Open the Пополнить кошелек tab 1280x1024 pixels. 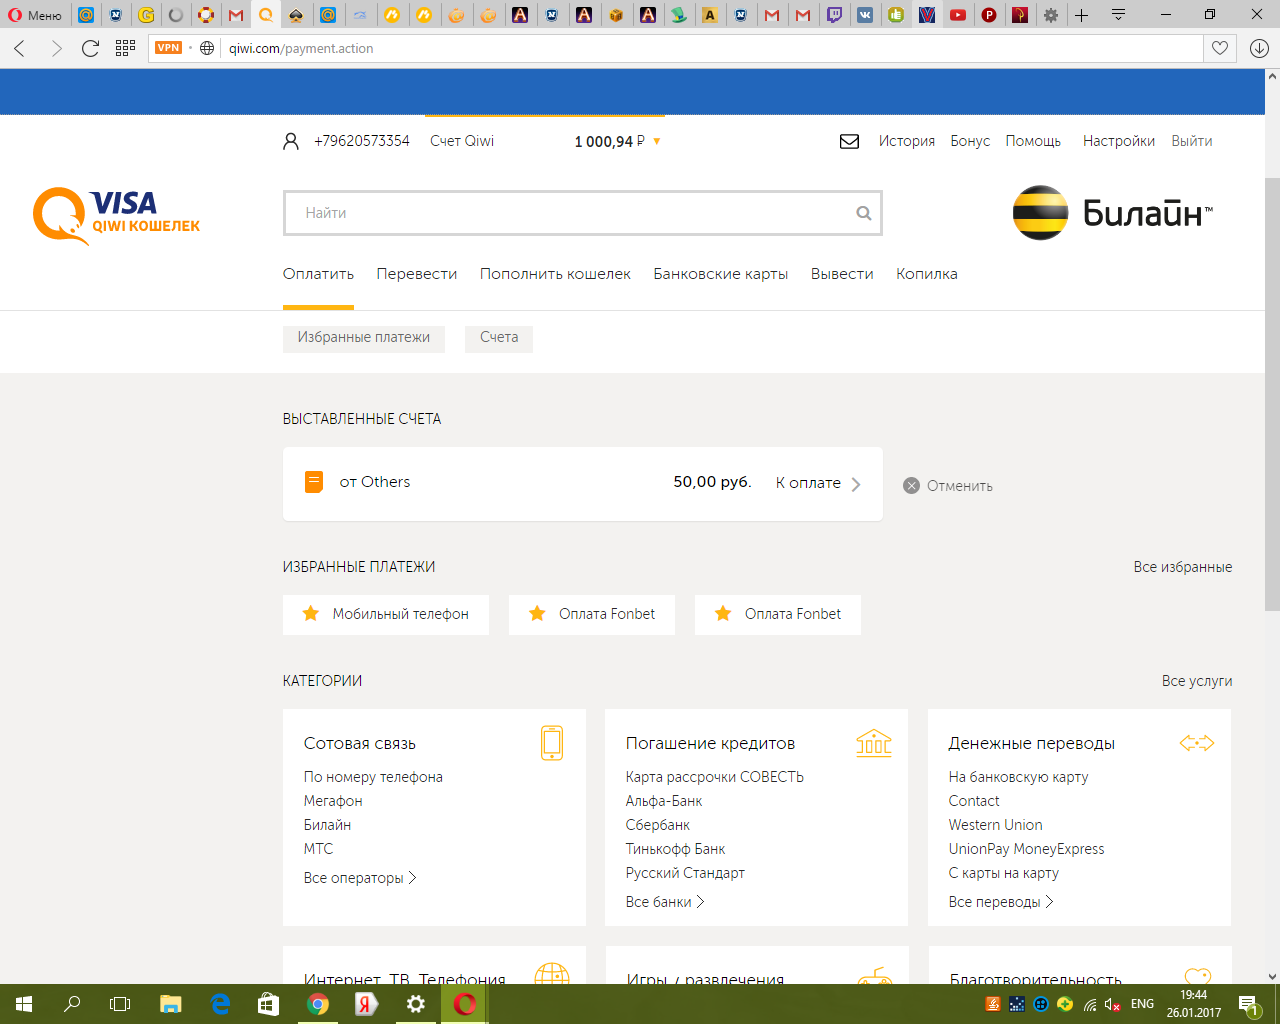pos(555,274)
